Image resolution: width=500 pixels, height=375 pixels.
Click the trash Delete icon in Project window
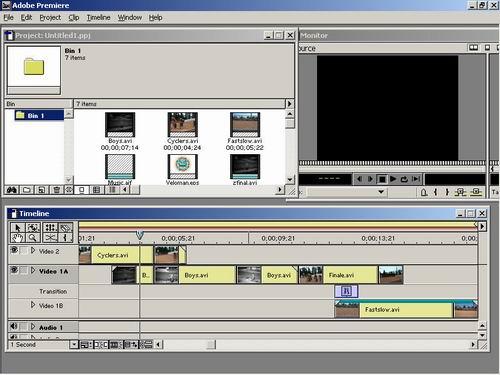click(56, 190)
